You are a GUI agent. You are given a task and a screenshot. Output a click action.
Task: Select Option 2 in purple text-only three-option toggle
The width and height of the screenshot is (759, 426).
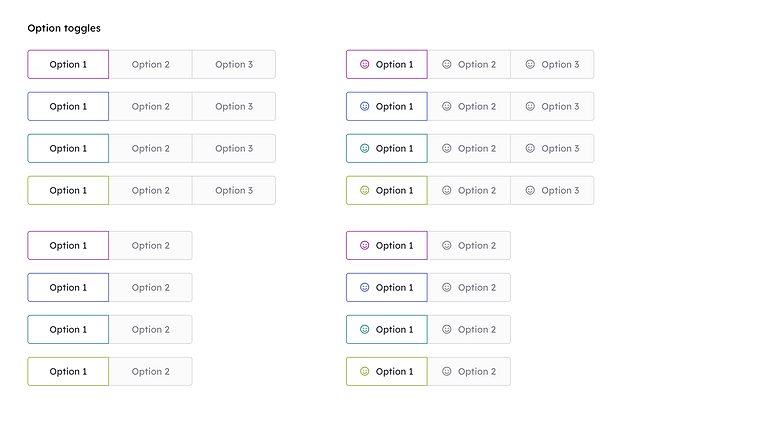pos(151,64)
